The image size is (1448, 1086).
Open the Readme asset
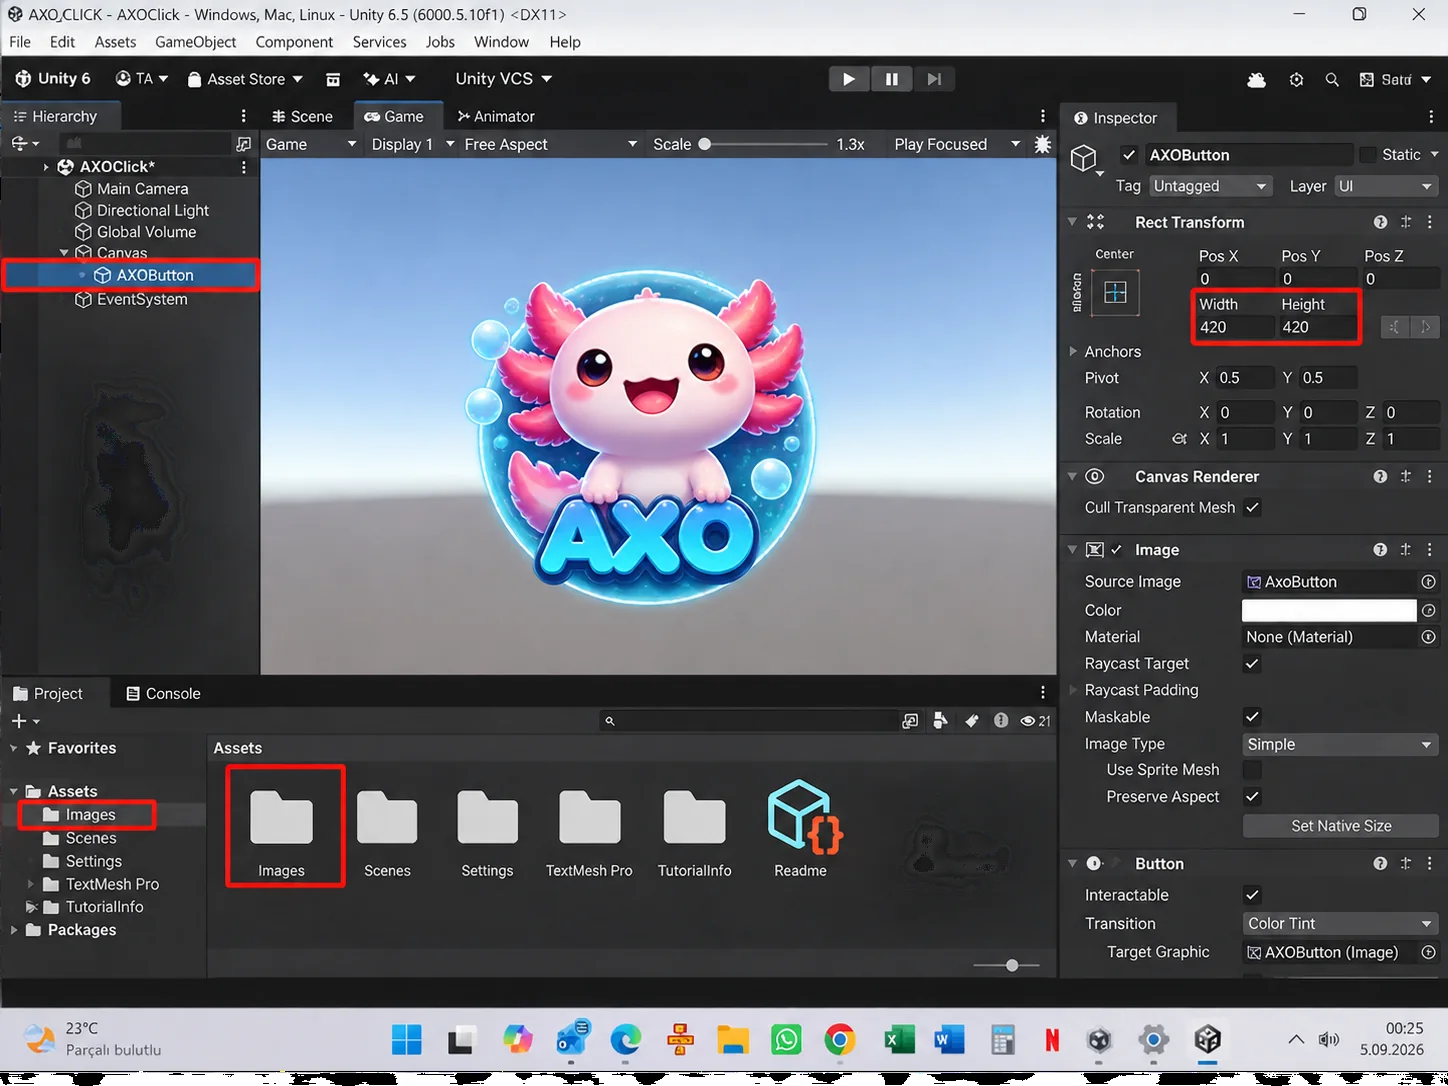802,829
